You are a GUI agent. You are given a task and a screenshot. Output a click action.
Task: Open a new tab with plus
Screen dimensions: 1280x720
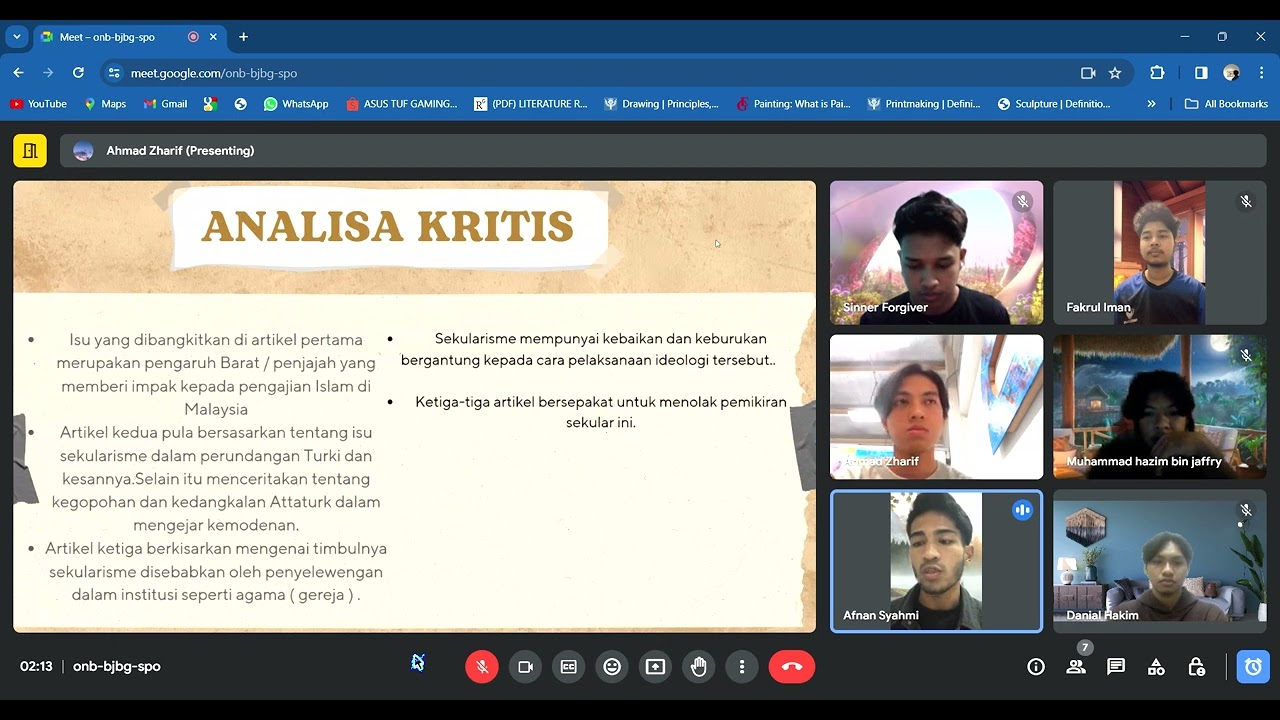point(243,37)
